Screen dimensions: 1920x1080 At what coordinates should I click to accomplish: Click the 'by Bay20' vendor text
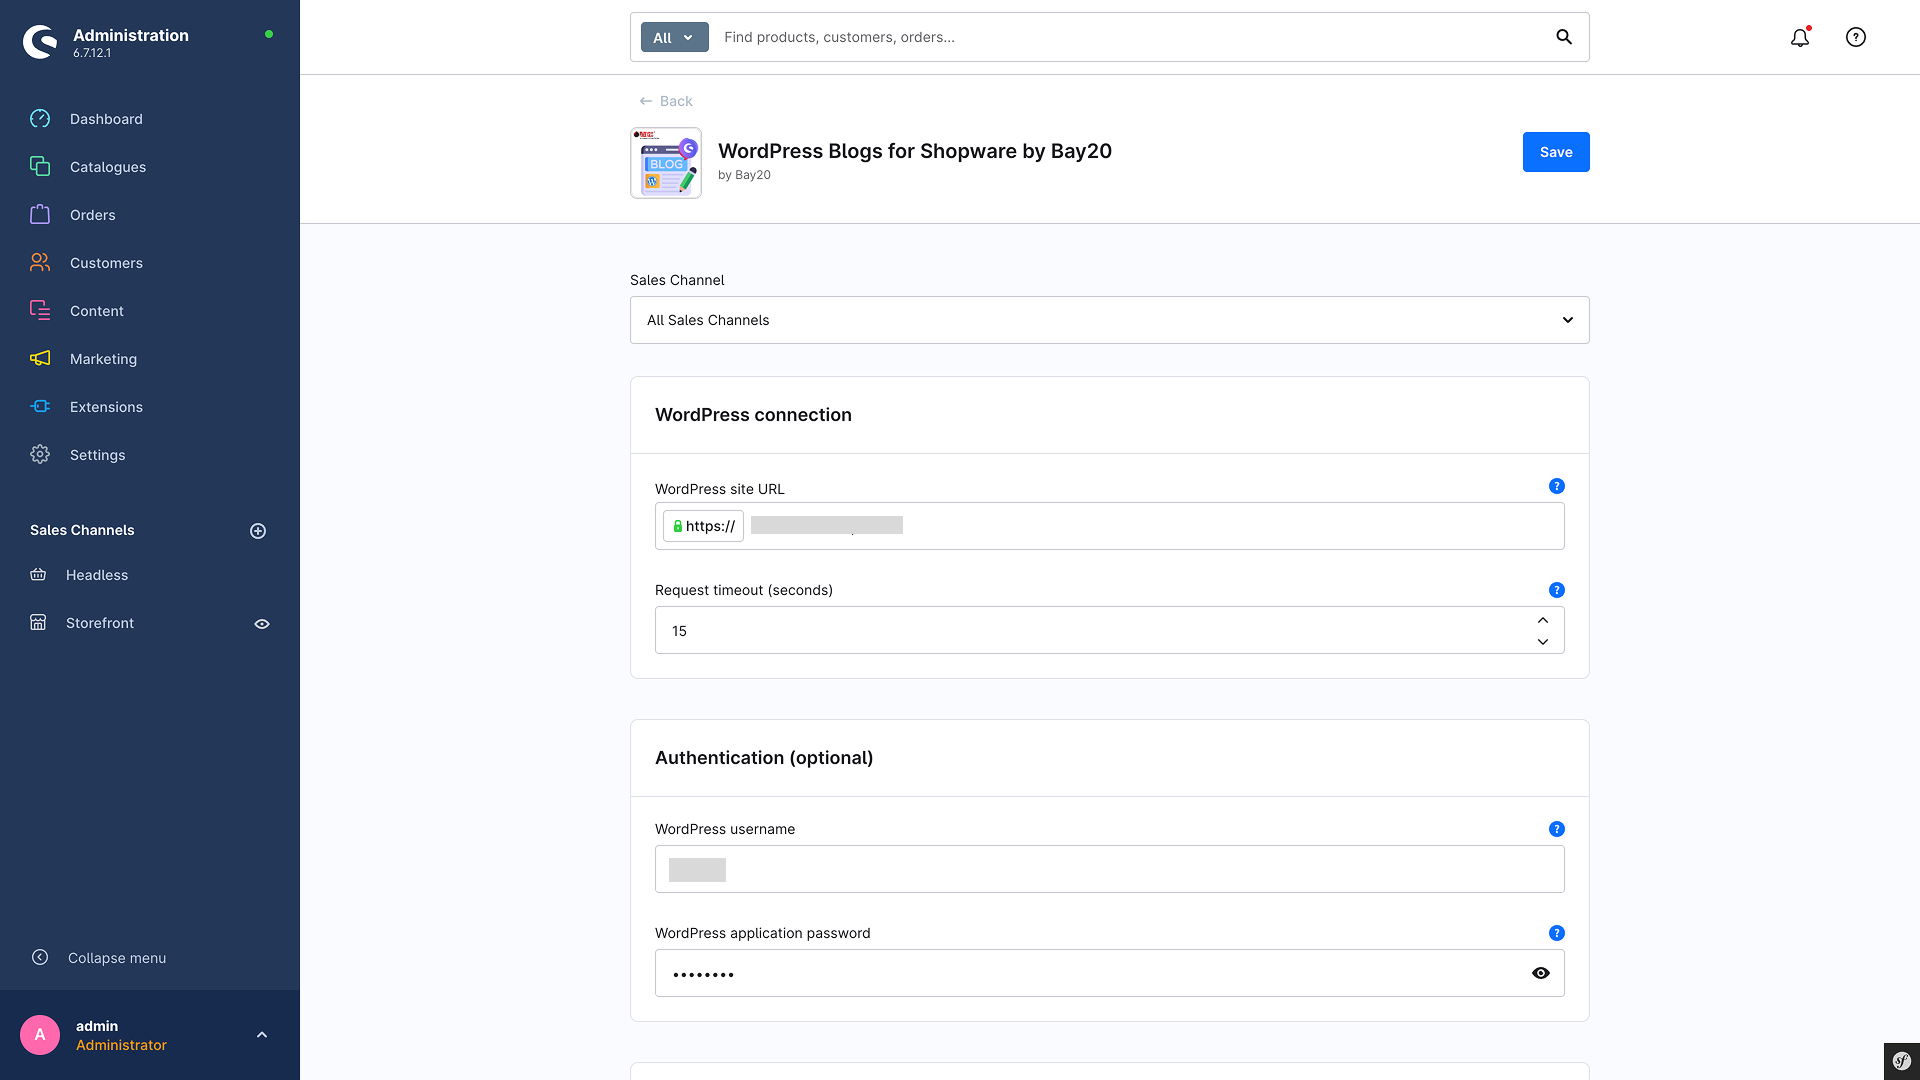click(744, 175)
